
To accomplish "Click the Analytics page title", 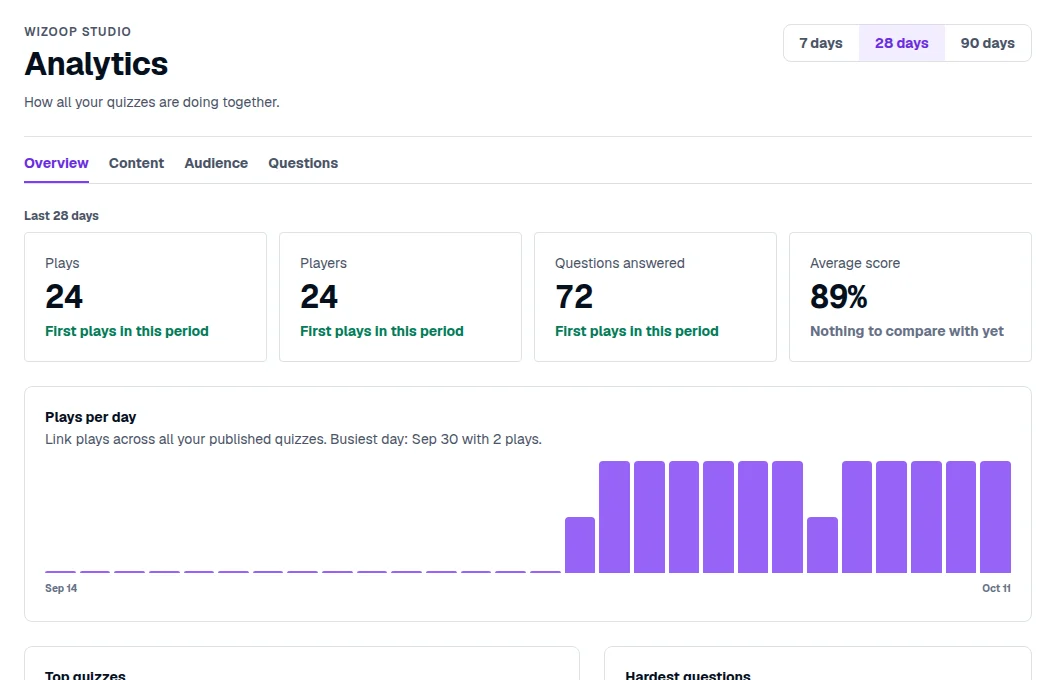I will 96,64.
